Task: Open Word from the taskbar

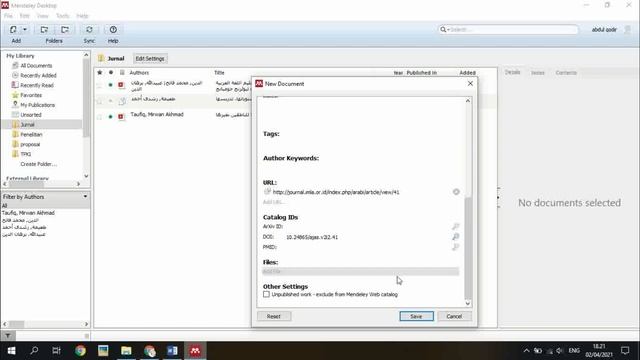Action: coord(172,351)
